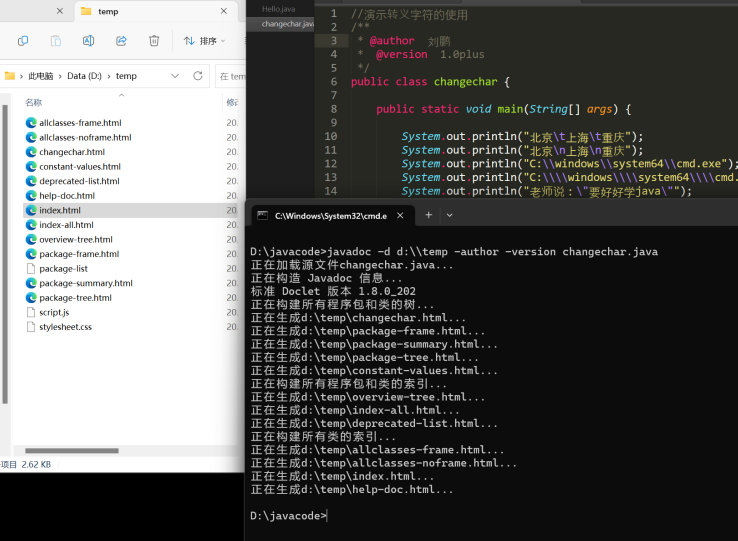Open terminal profiles dropdown arrow

tap(450, 215)
